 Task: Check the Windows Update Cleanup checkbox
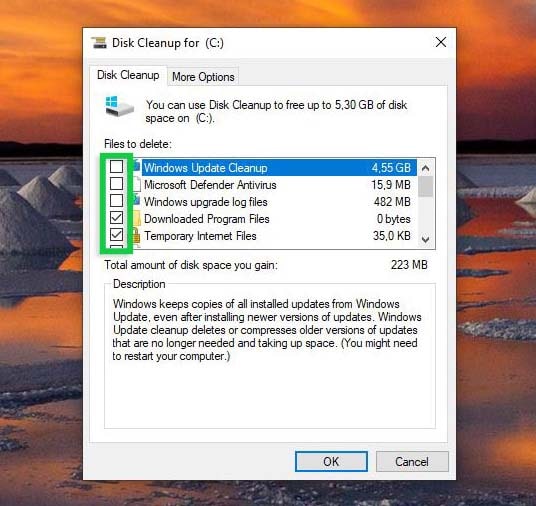(x=117, y=167)
